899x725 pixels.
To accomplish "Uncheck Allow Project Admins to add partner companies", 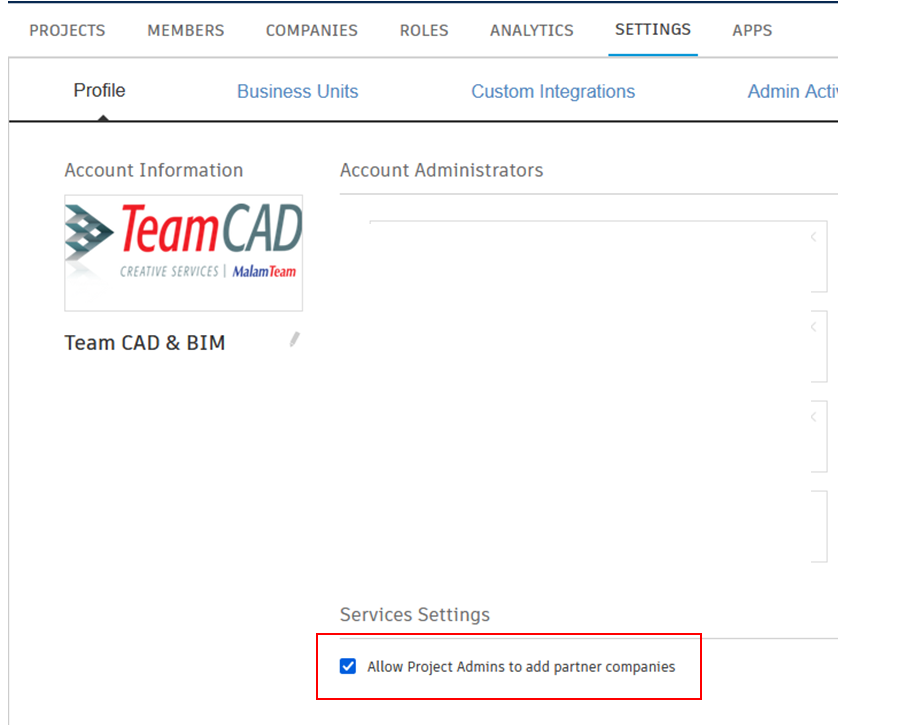I will click(x=348, y=666).
